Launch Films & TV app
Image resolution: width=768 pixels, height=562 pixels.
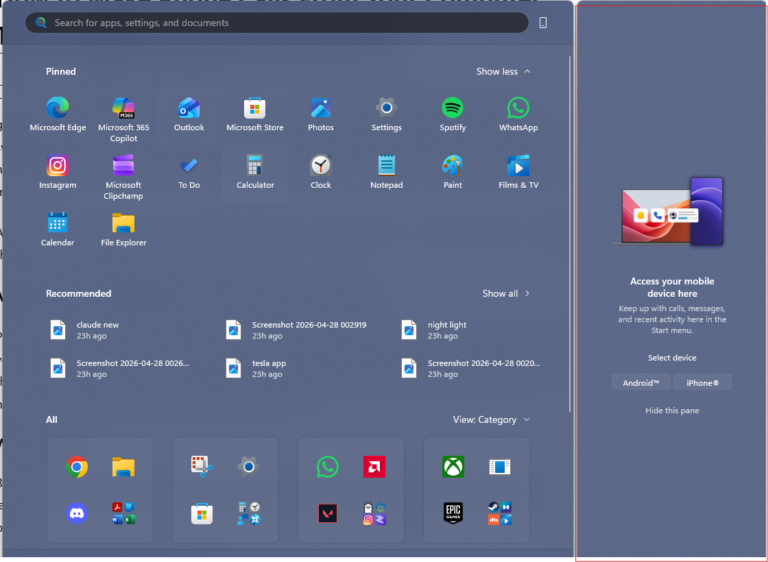[518, 172]
